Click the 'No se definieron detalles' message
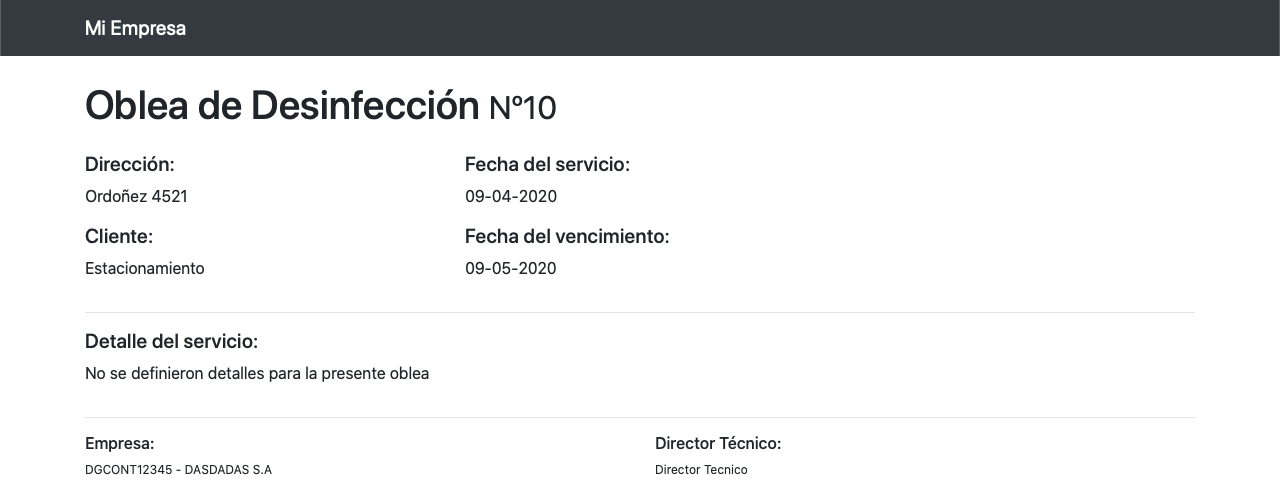 tap(257, 373)
